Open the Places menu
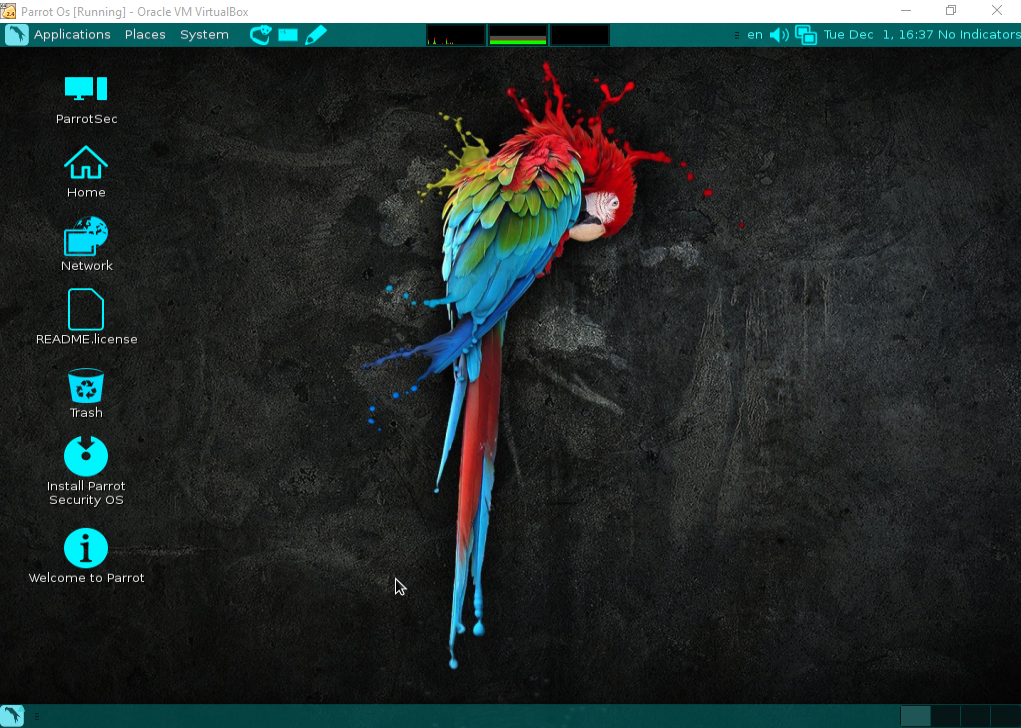 145,34
